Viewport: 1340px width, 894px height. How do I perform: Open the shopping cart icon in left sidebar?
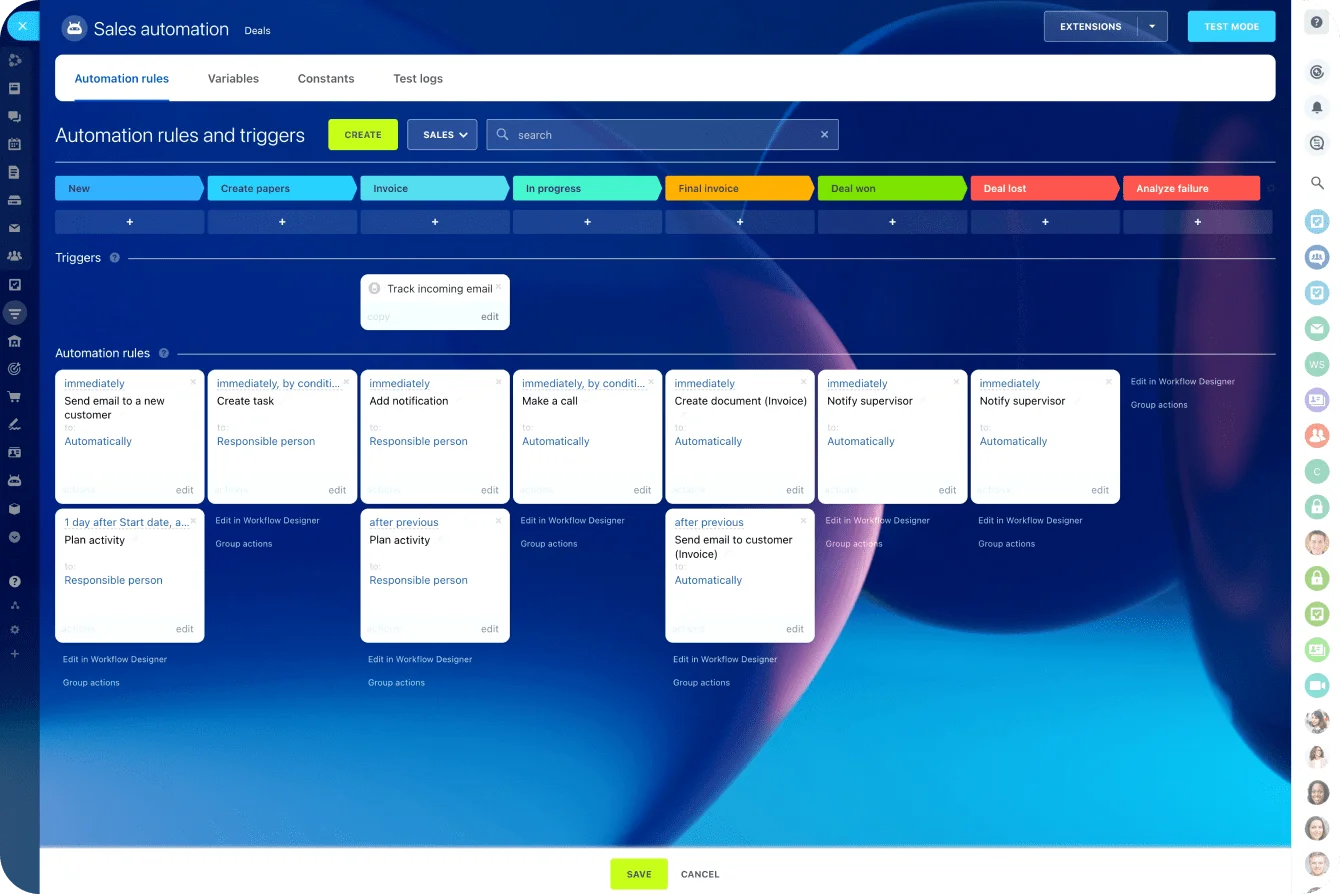pos(14,397)
